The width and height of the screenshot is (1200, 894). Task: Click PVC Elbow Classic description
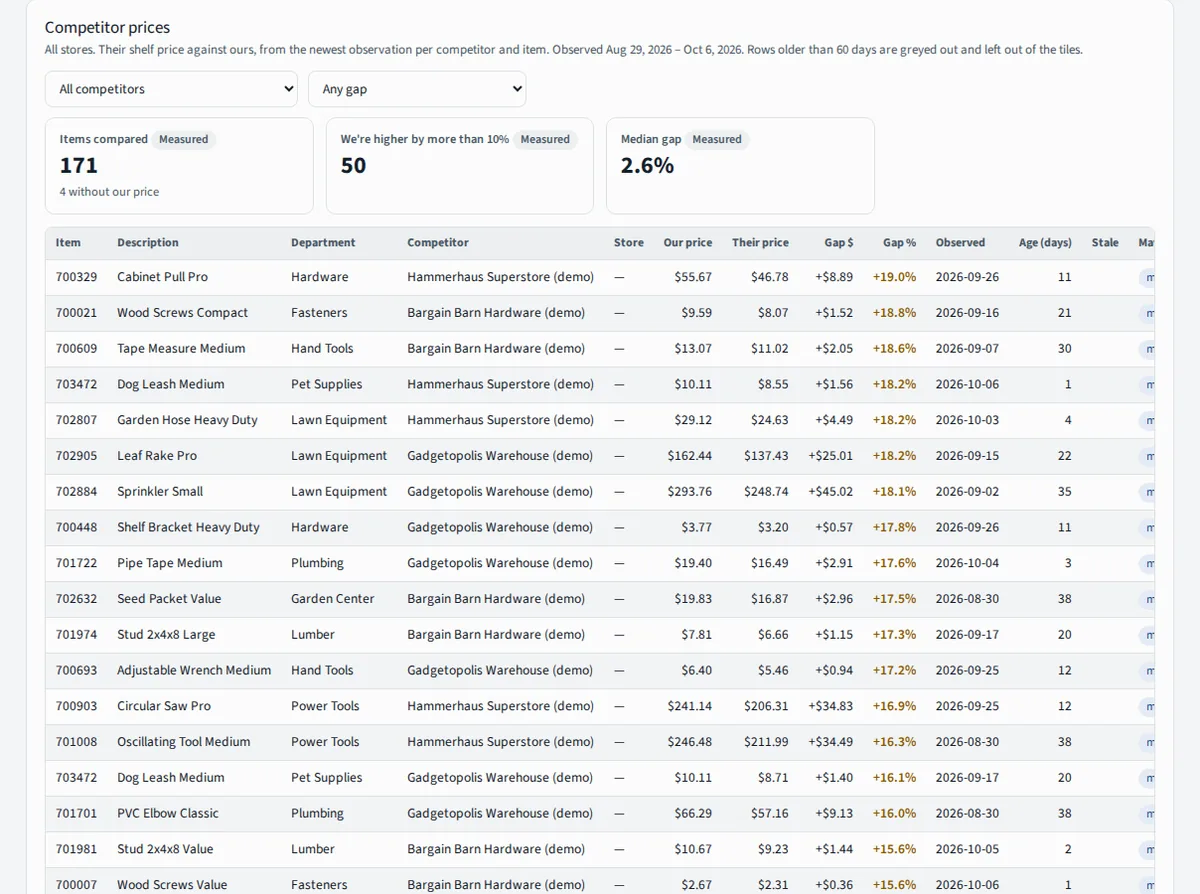pos(168,814)
